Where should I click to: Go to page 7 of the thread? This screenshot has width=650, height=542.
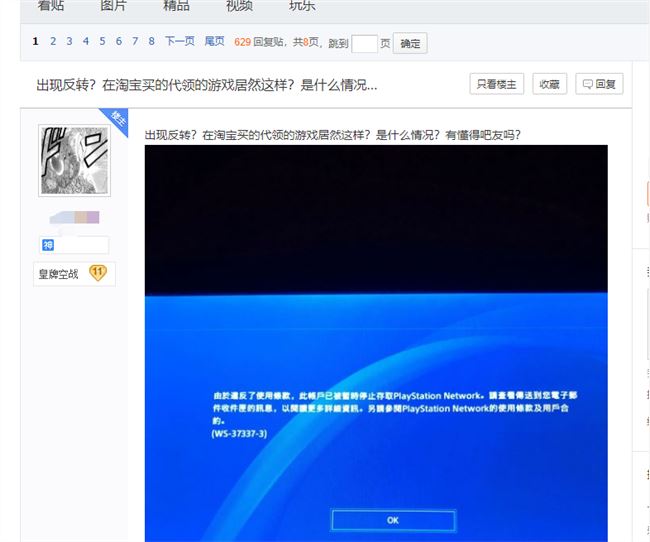click(135, 41)
